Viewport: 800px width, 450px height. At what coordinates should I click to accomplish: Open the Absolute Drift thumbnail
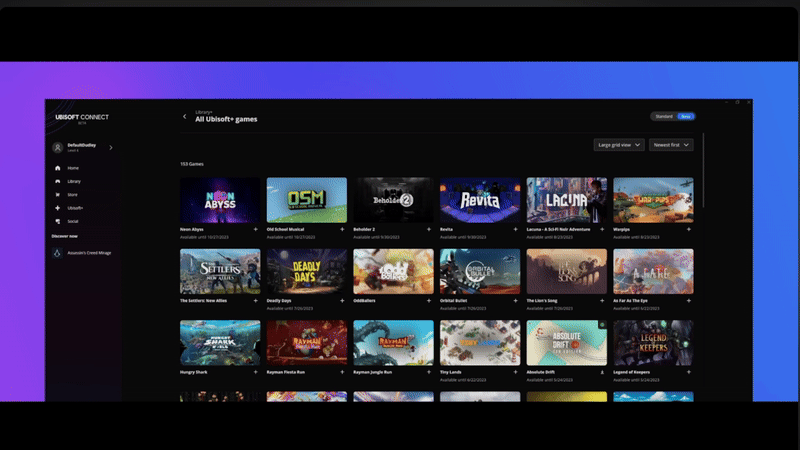point(567,343)
